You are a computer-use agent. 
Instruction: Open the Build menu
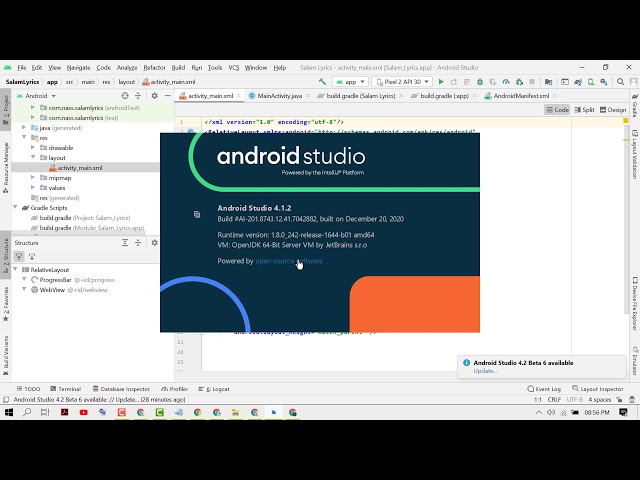click(178, 68)
